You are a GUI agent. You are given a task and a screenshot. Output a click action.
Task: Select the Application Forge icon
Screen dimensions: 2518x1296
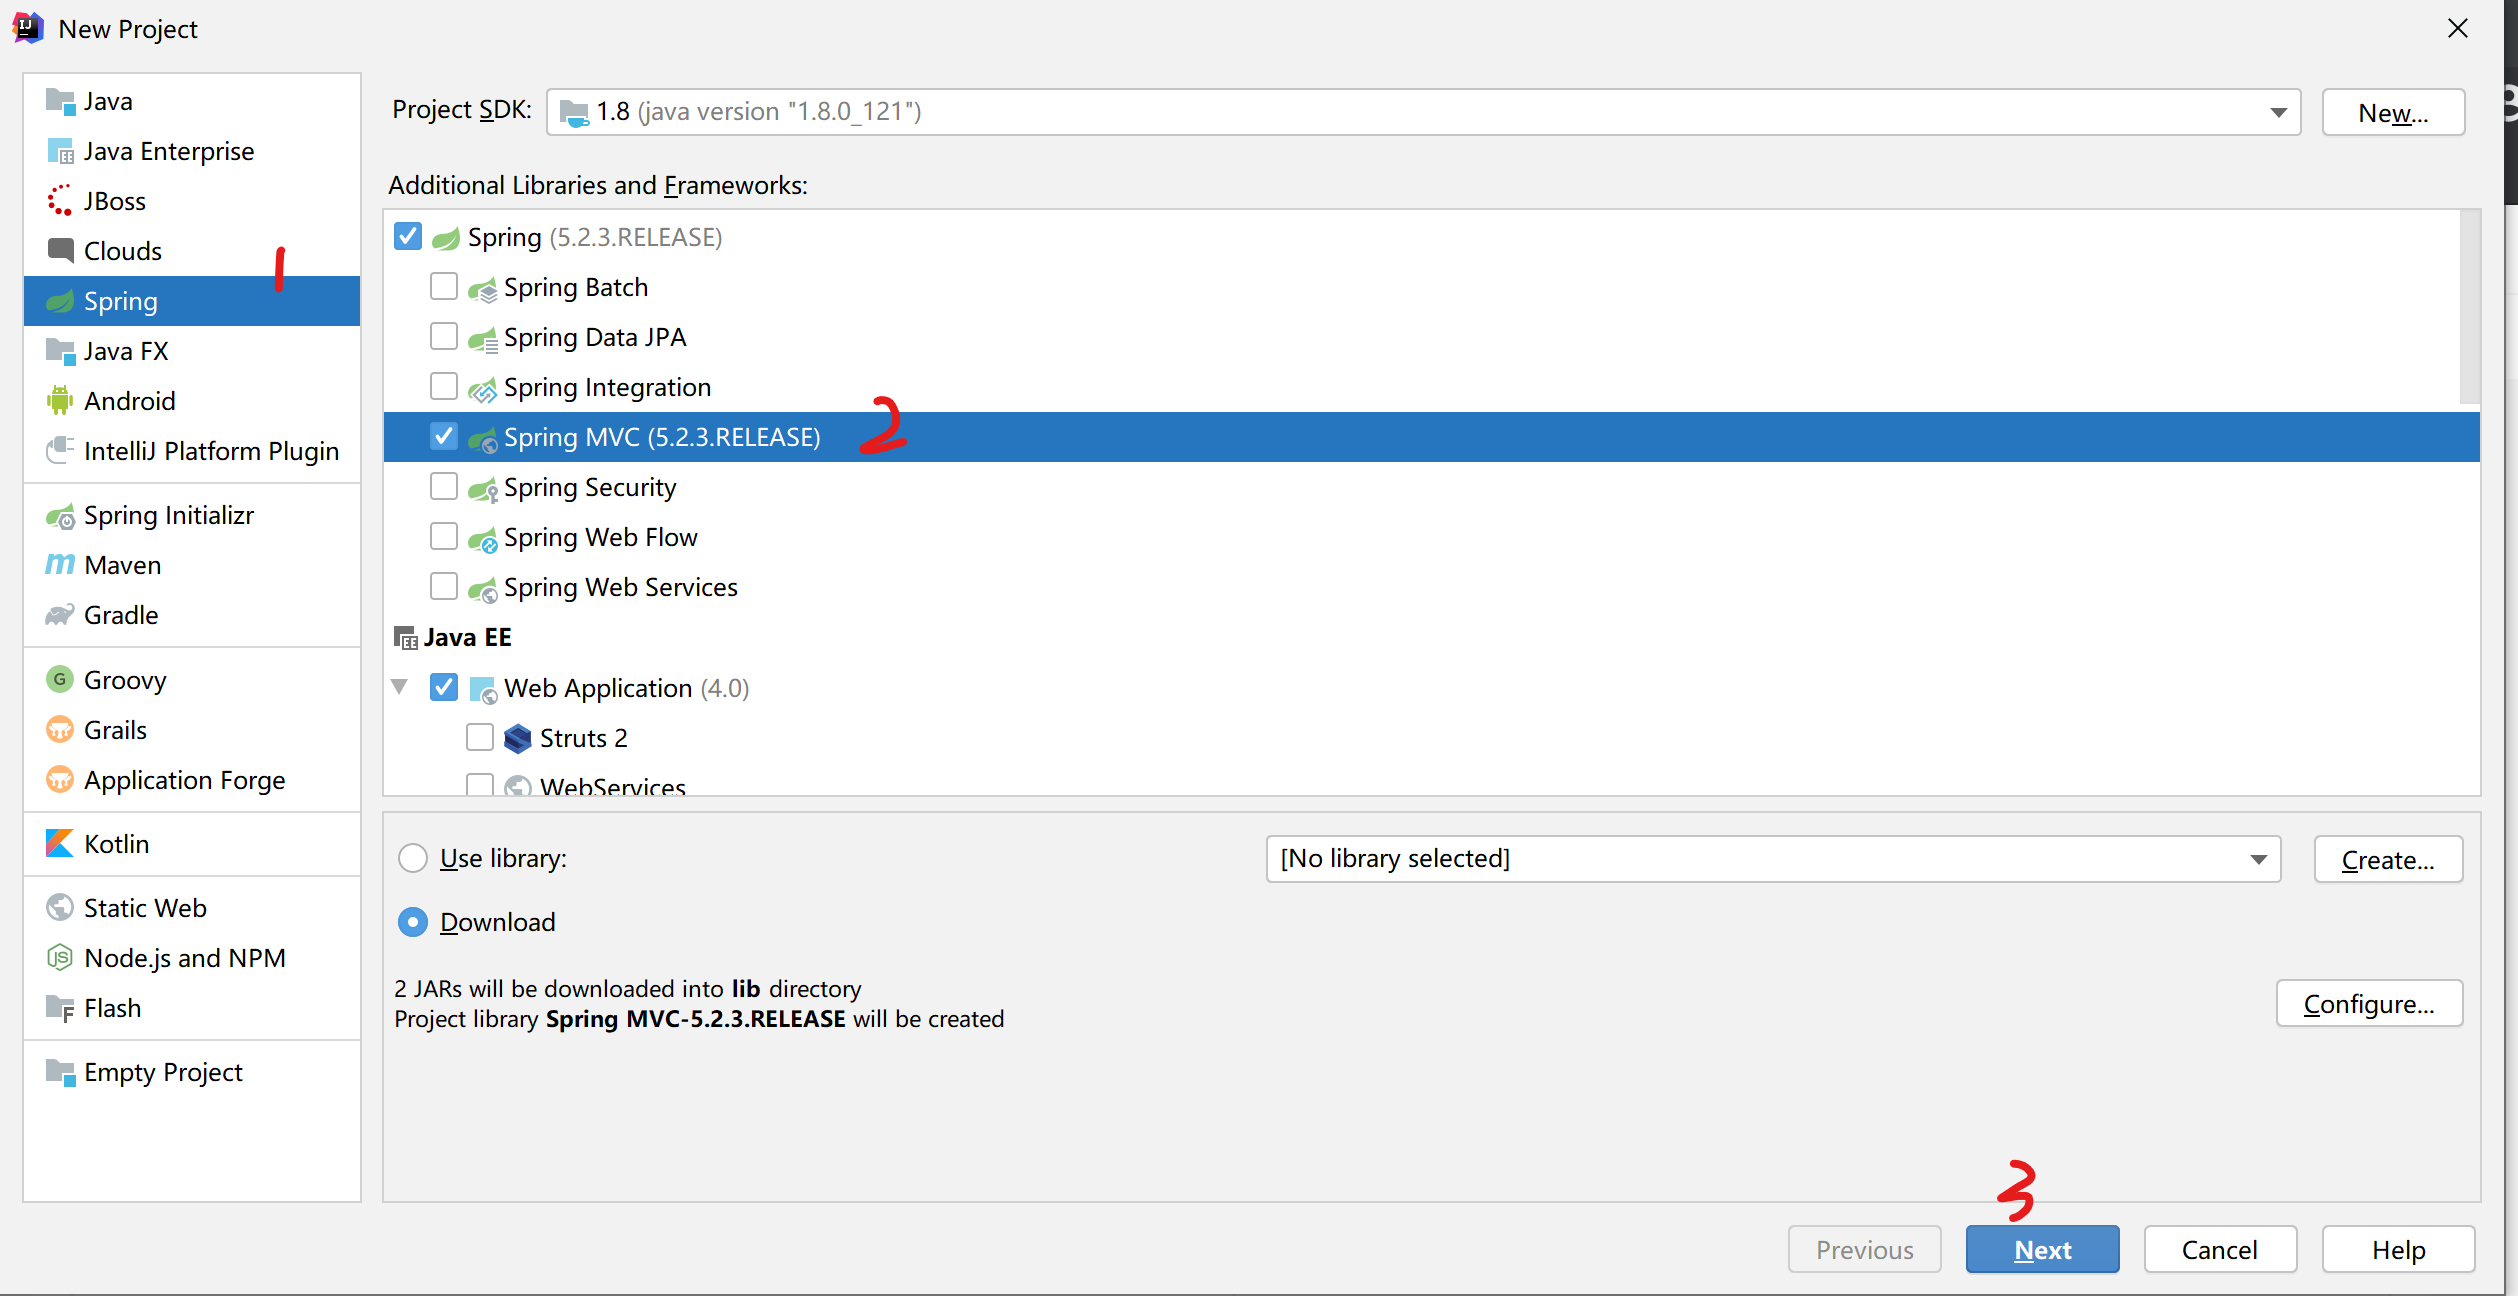pos(60,780)
